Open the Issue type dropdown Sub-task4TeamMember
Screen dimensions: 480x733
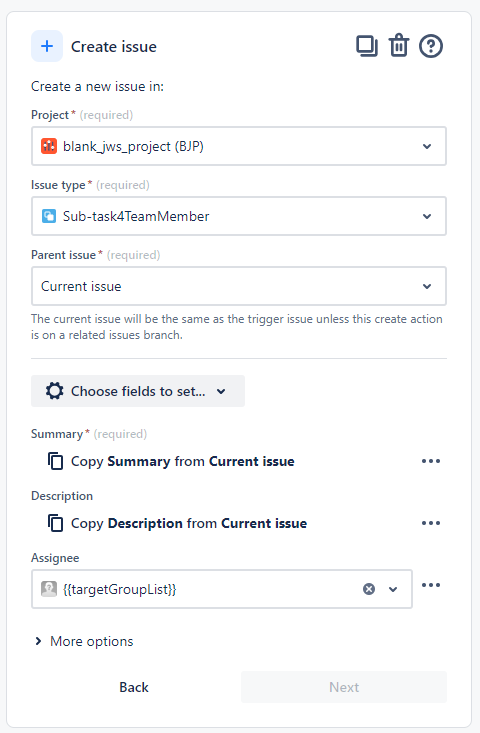pos(239,216)
